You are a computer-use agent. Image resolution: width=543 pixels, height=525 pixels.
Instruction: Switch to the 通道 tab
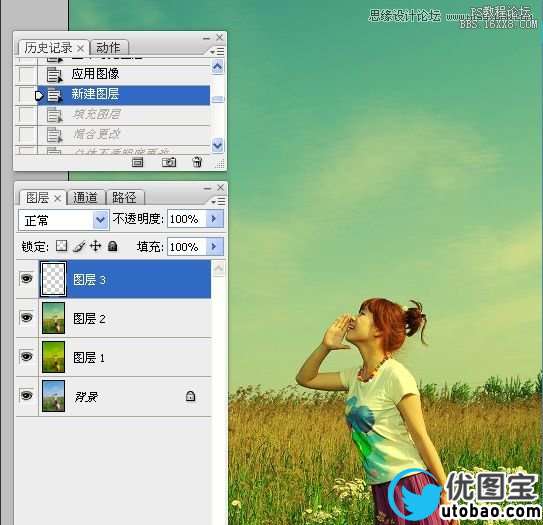[85, 198]
